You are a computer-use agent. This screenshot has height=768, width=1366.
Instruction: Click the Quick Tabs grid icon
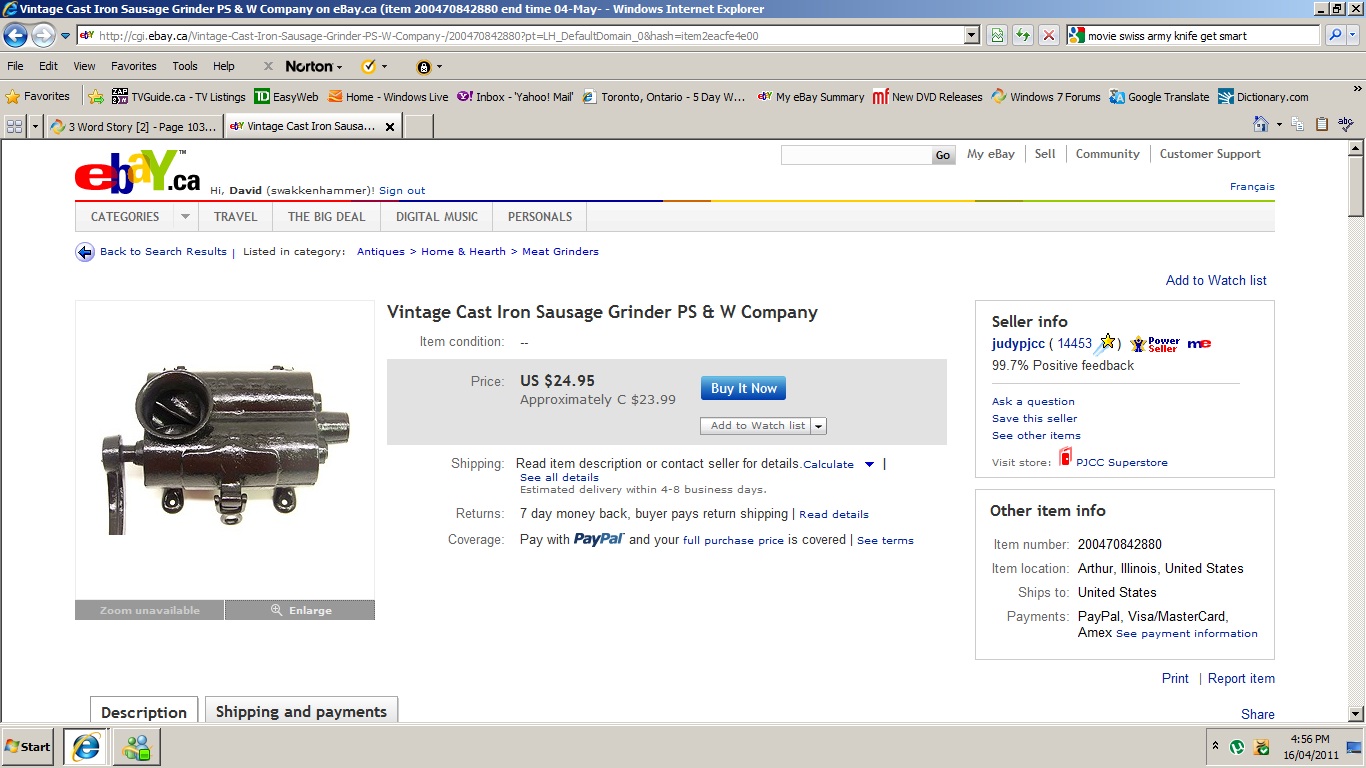(15, 126)
